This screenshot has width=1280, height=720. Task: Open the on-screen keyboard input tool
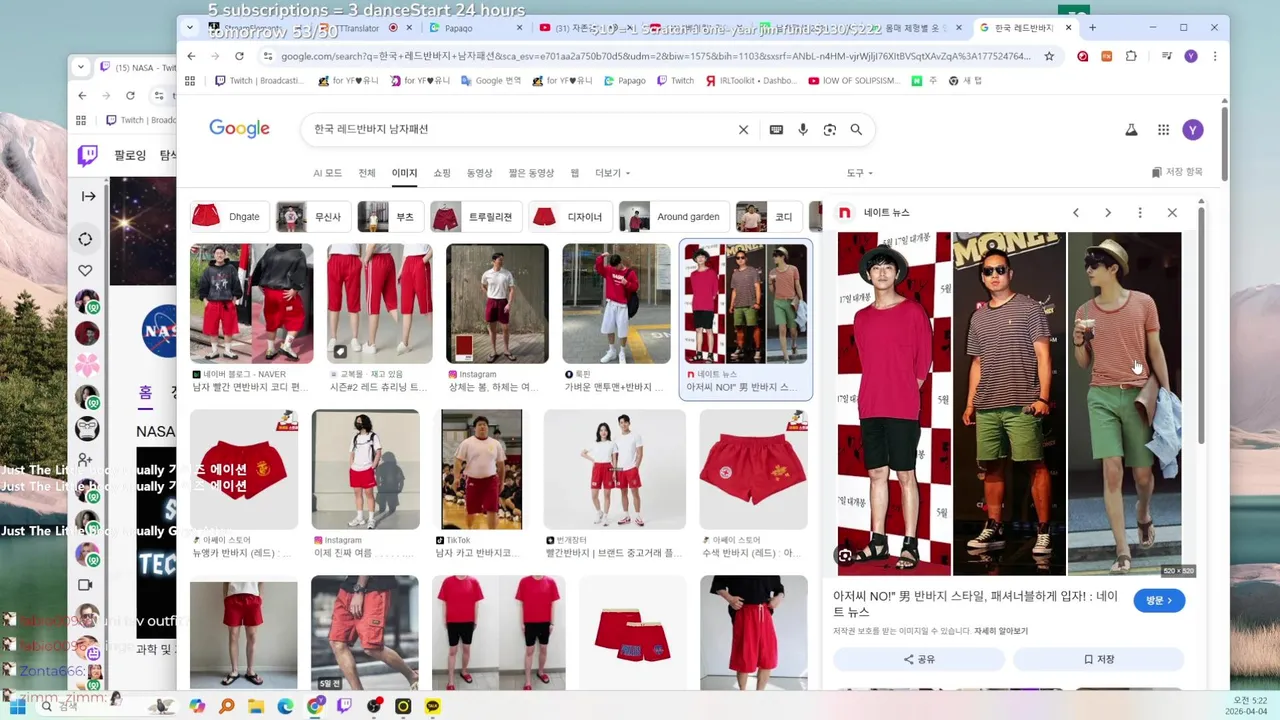pyautogui.click(x=776, y=130)
